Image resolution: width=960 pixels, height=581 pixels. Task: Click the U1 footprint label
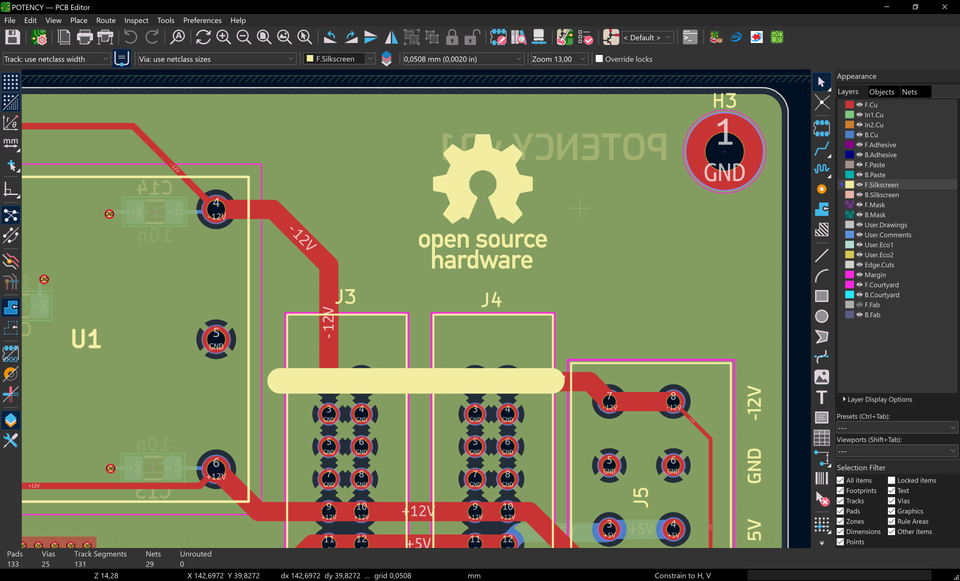[x=86, y=339]
